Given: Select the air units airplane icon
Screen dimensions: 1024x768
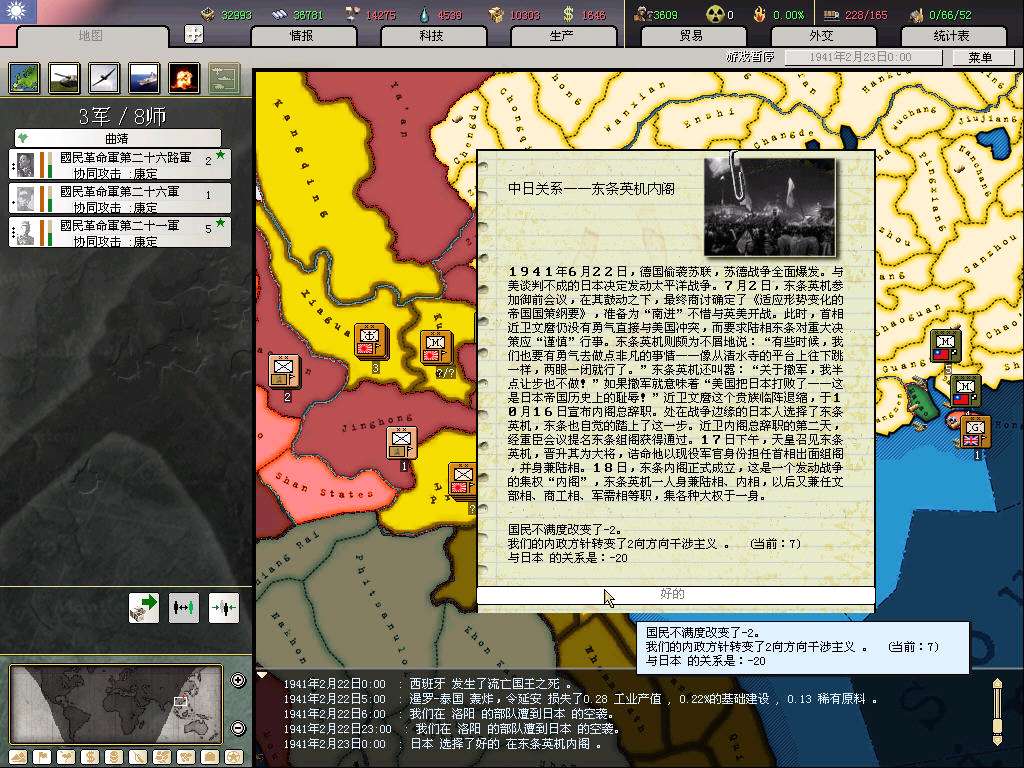Looking at the screenshot, I should (104, 78).
